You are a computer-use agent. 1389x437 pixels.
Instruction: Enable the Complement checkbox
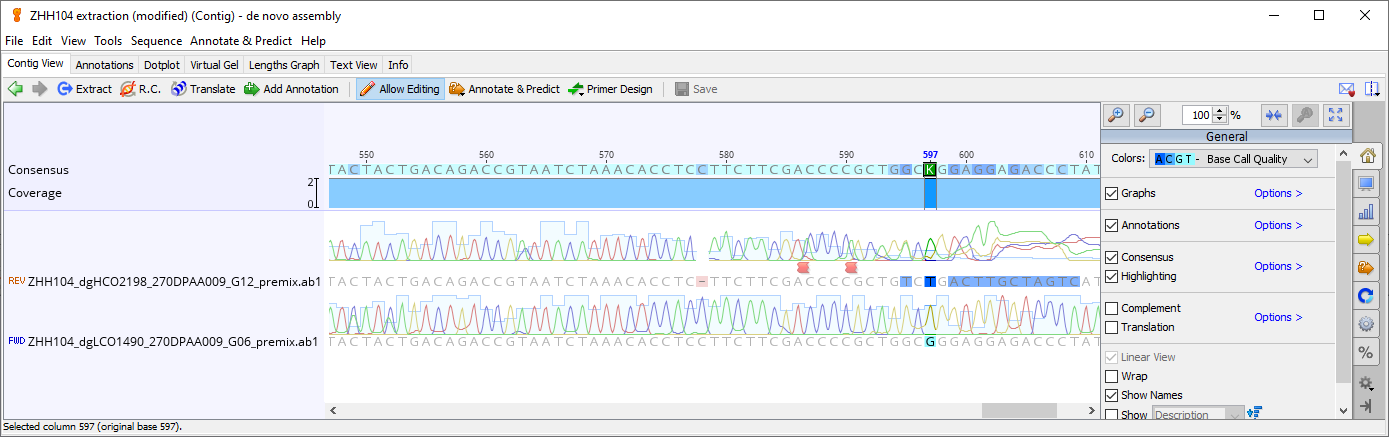1111,308
